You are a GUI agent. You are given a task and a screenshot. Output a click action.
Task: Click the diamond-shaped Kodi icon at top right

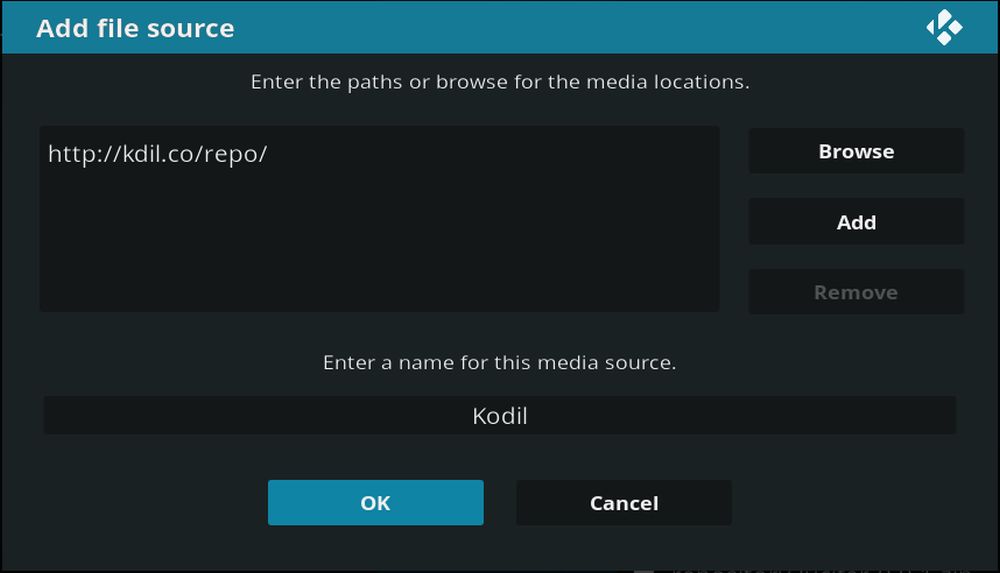(944, 27)
